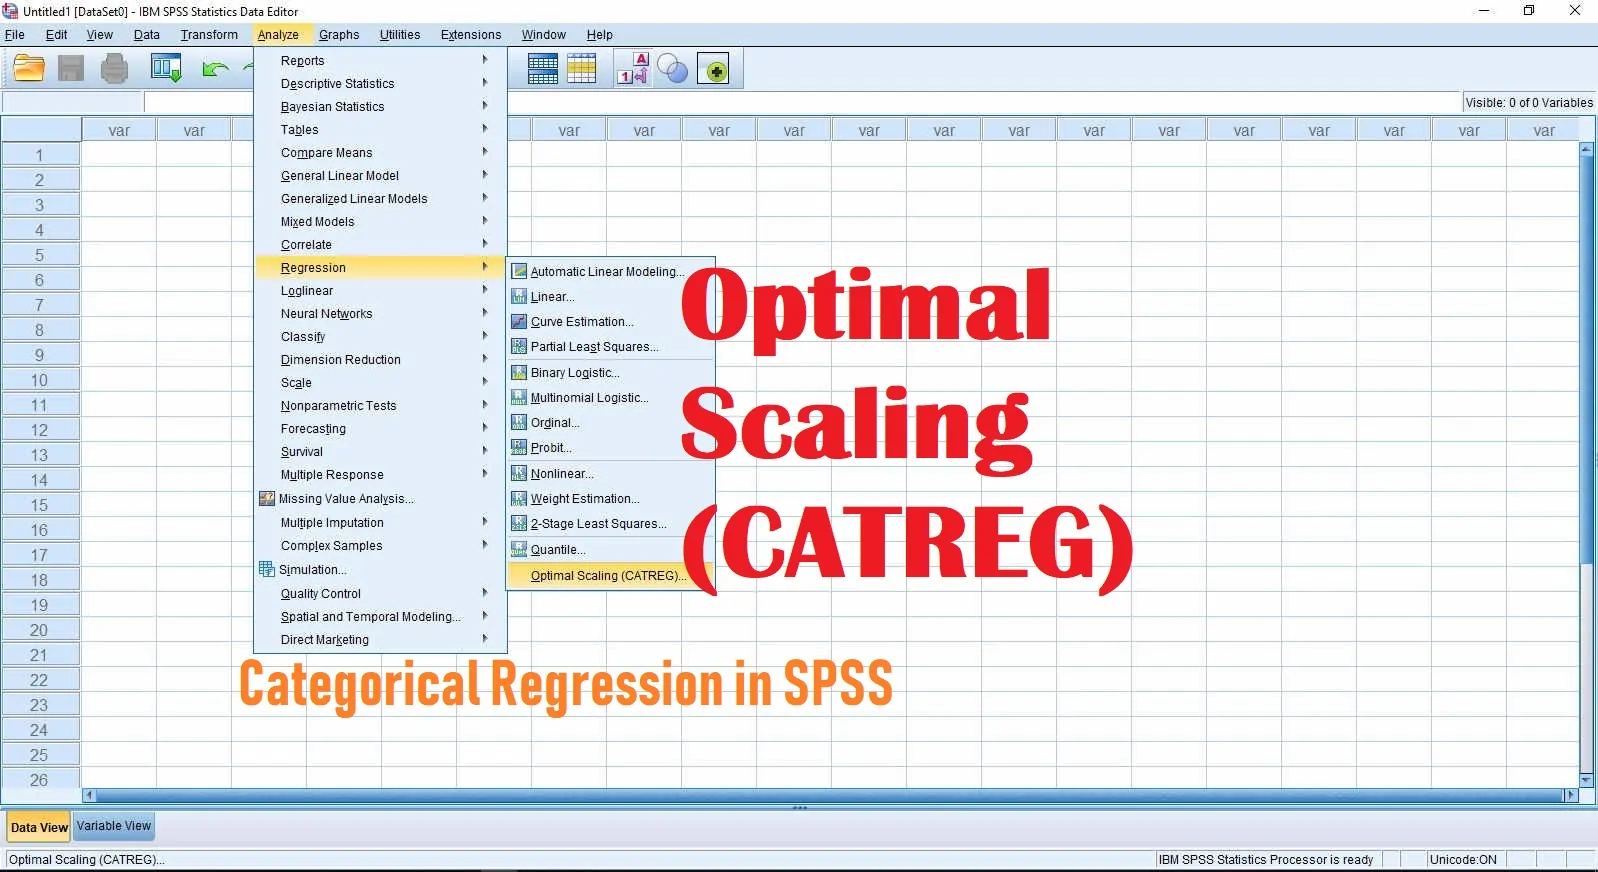Click the Multinomial Logistic icon
The height and width of the screenshot is (872, 1598).
coord(519,397)
